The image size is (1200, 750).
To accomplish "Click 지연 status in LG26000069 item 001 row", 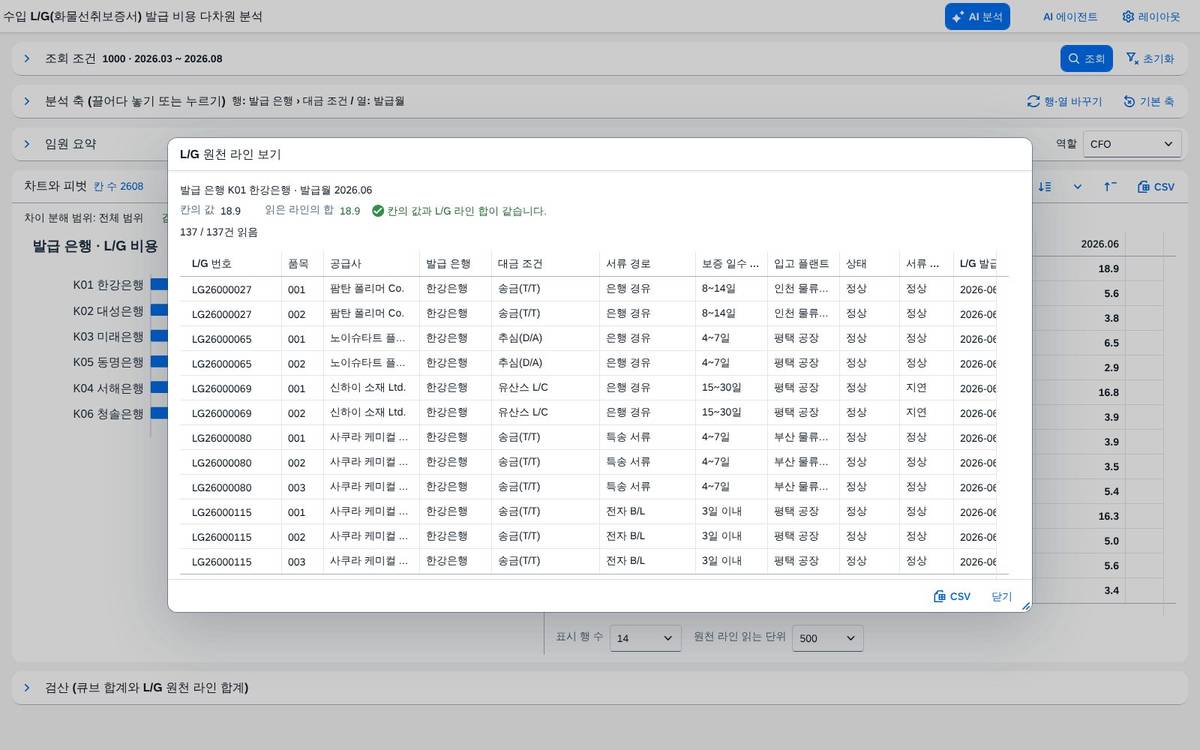I will pos(916,388).
